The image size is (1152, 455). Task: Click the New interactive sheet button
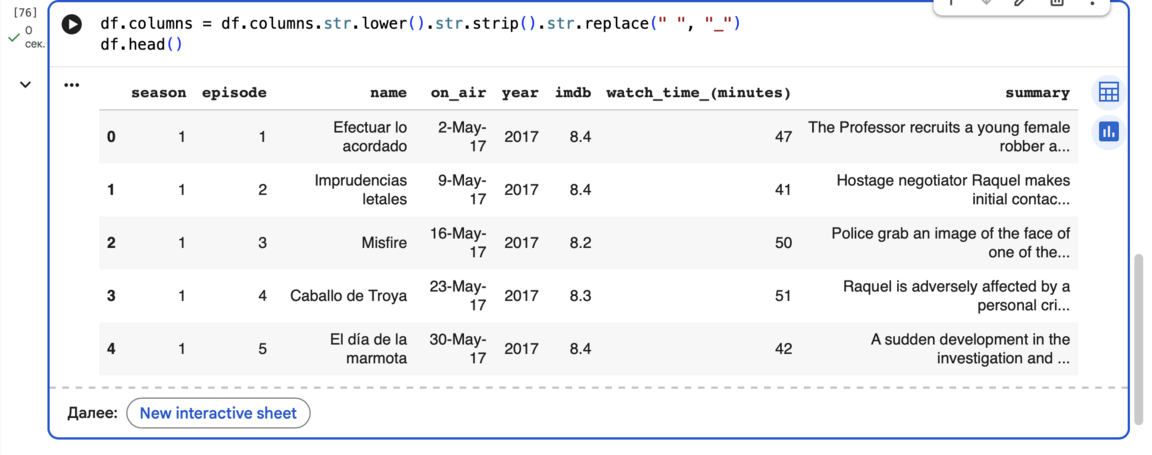[218, 413]
